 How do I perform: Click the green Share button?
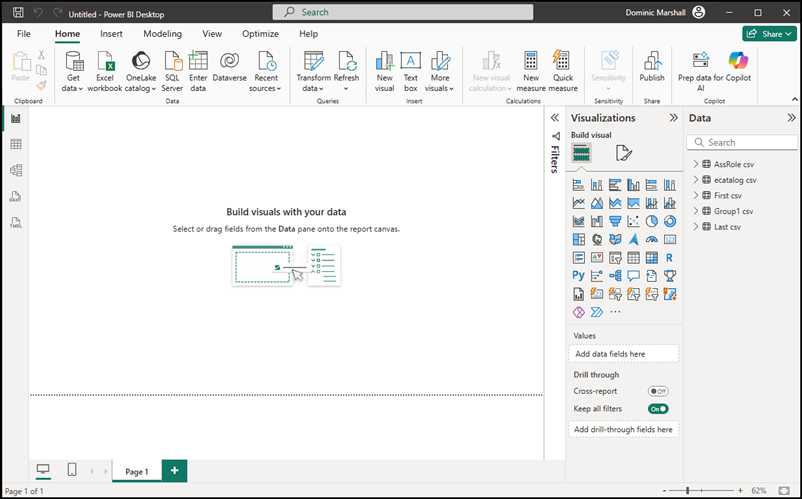coord(769,34)
